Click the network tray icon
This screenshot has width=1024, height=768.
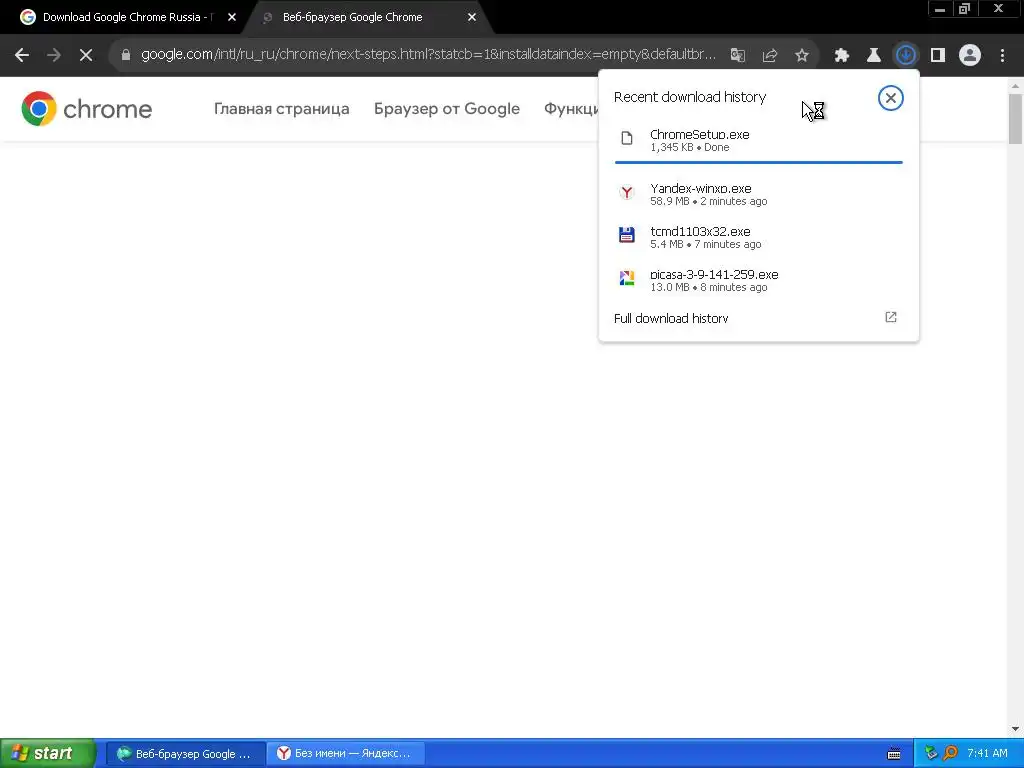[931, 754]
